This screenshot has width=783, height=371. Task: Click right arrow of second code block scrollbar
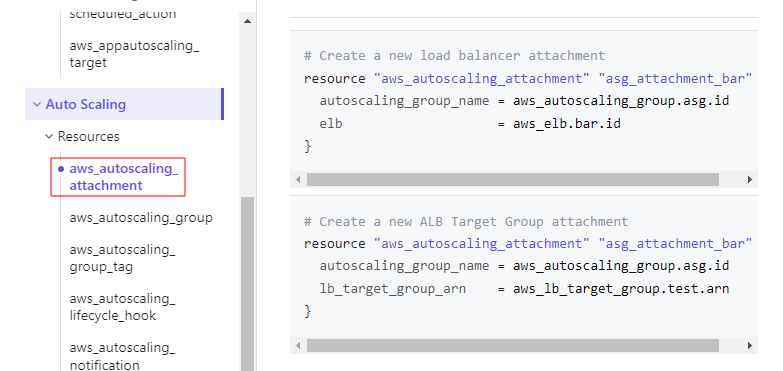pos(750,345)
